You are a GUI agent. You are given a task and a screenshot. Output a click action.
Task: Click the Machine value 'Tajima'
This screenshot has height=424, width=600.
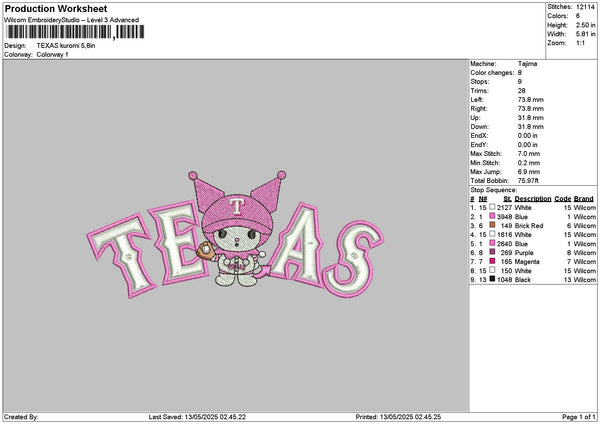tap(527, 64)
